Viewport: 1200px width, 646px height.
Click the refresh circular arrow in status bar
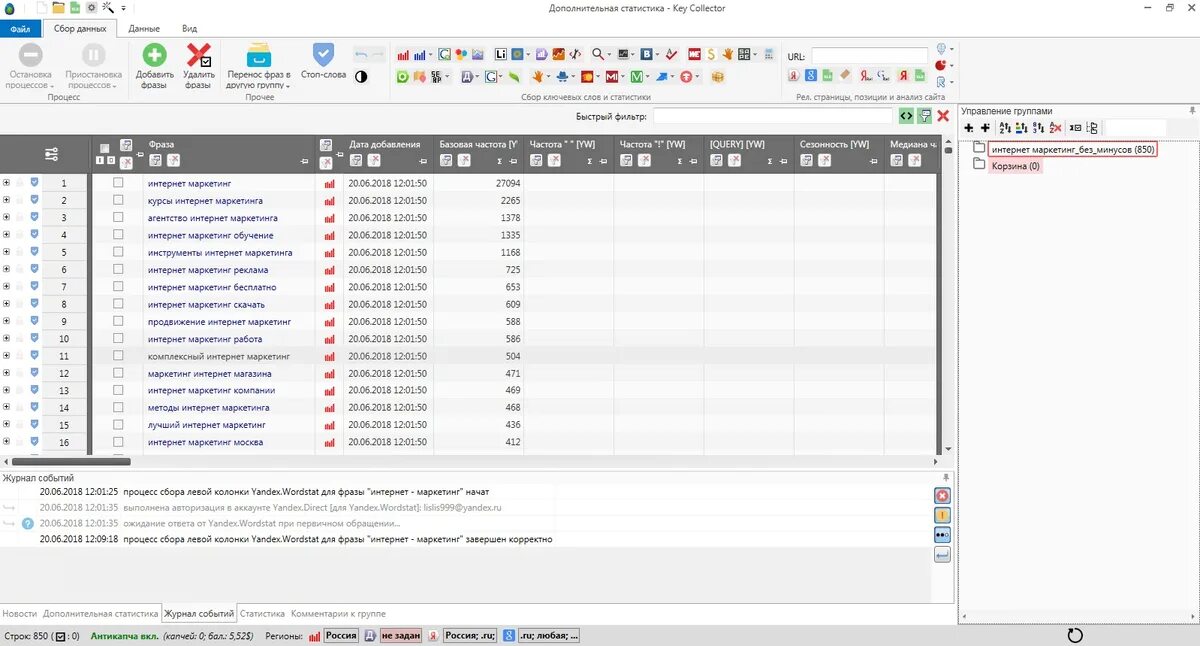[x=1076, y=636]
